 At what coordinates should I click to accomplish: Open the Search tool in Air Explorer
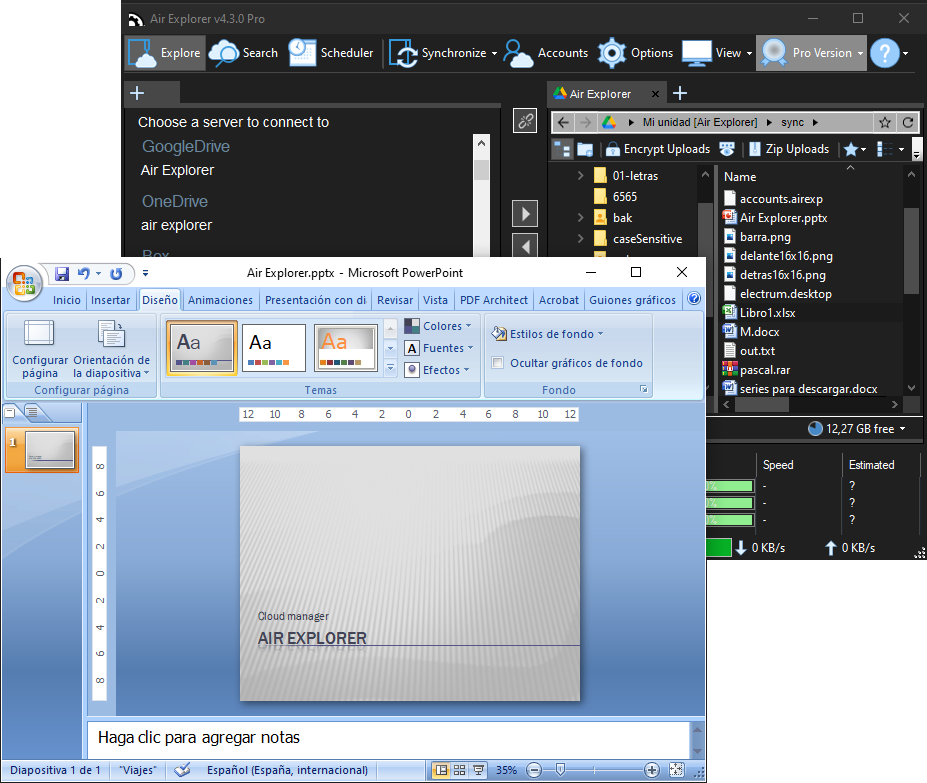(244, 53)
